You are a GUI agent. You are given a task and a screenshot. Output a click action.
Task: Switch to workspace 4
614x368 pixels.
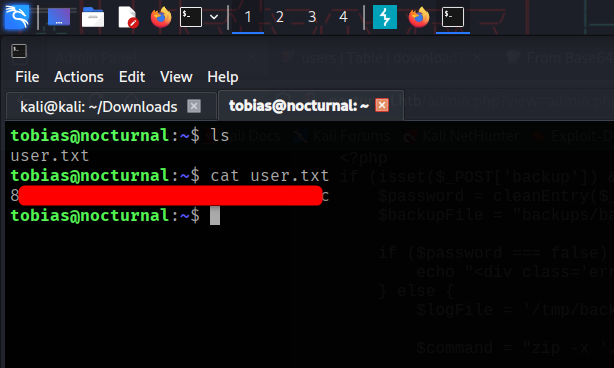tap(343, 17)
